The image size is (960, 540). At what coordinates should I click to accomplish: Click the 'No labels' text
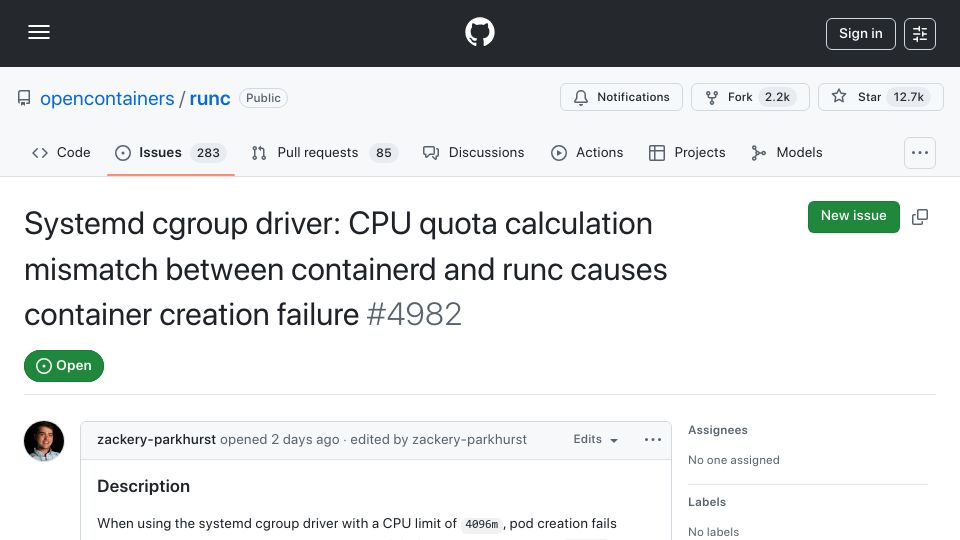(x=713, y=532)
